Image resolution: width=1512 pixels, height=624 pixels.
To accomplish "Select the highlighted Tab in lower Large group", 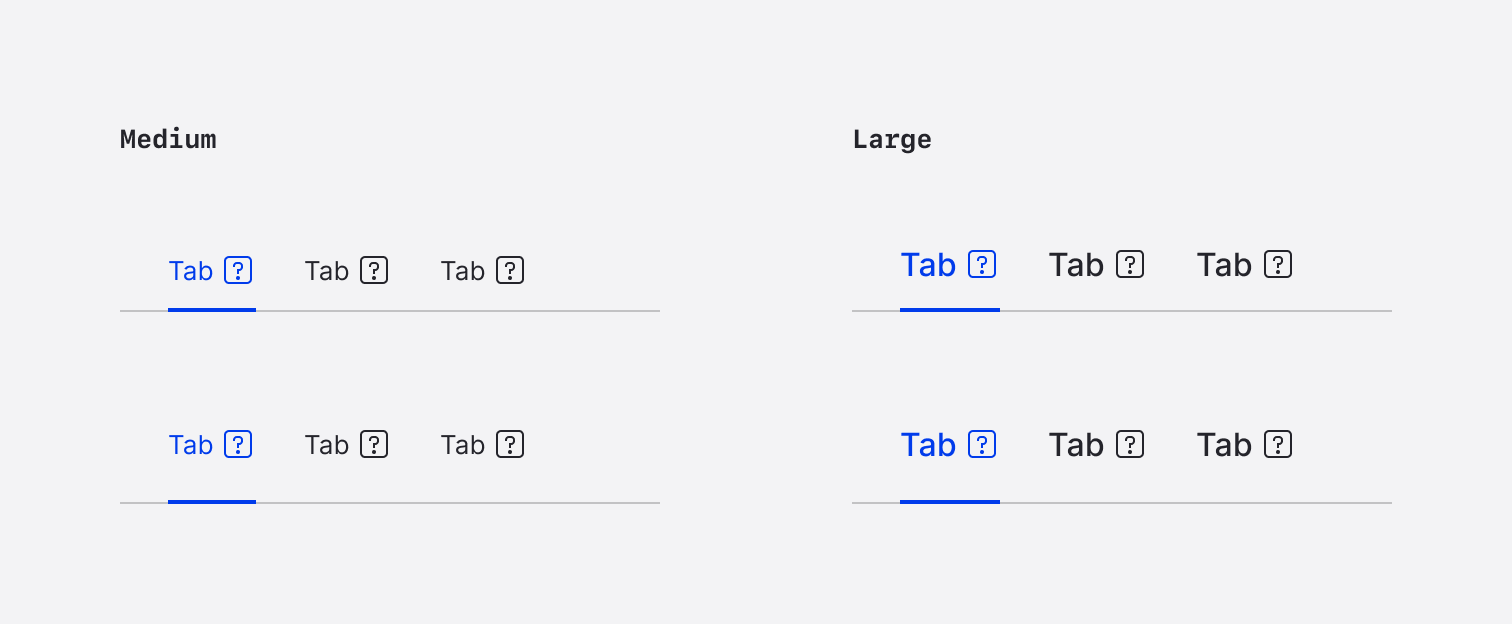I will pyautogui.click(x=927, y=444).
